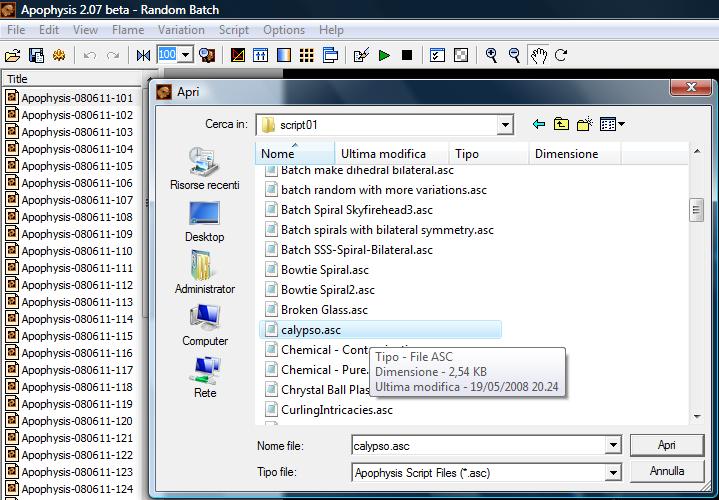Stop script with black square icon
The height and width of the screenshot is (500, 719).
click(x=407, y=56)
